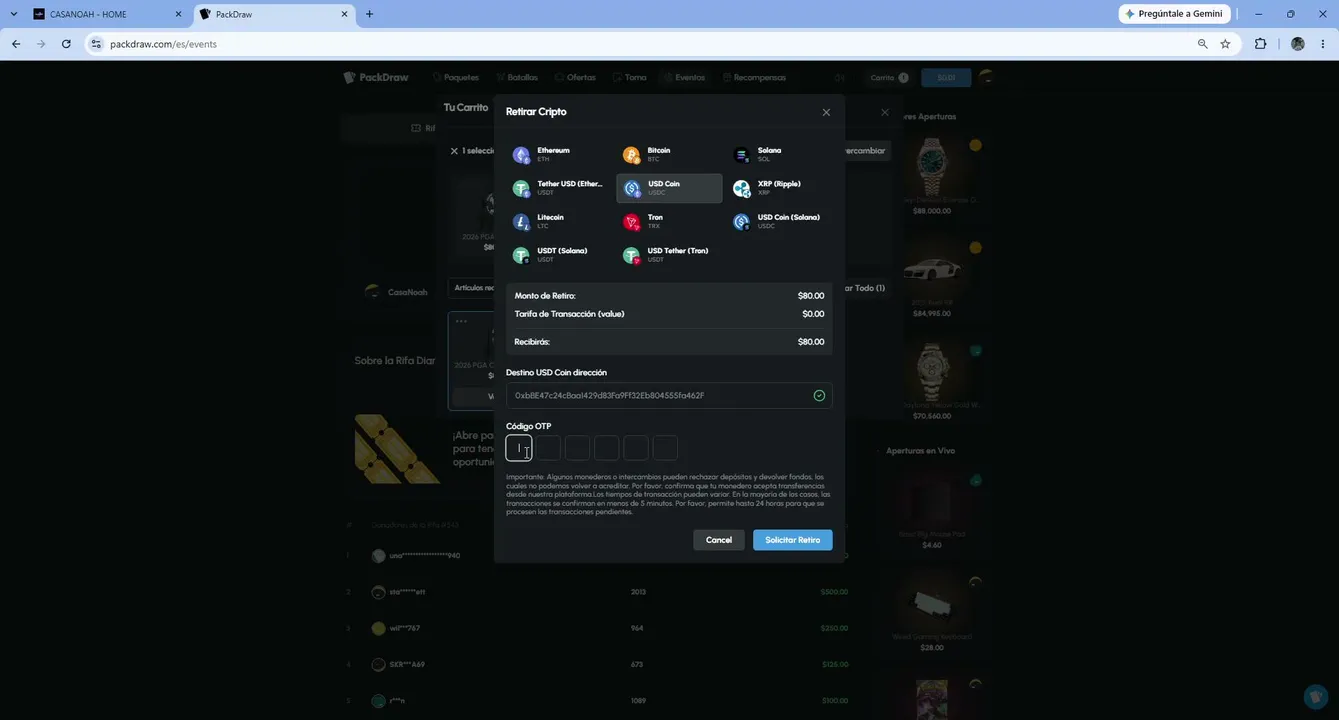Open the Batallas menu item
Image resolution: width=1339 pixels, height=720 pixels.
point(517,77)
